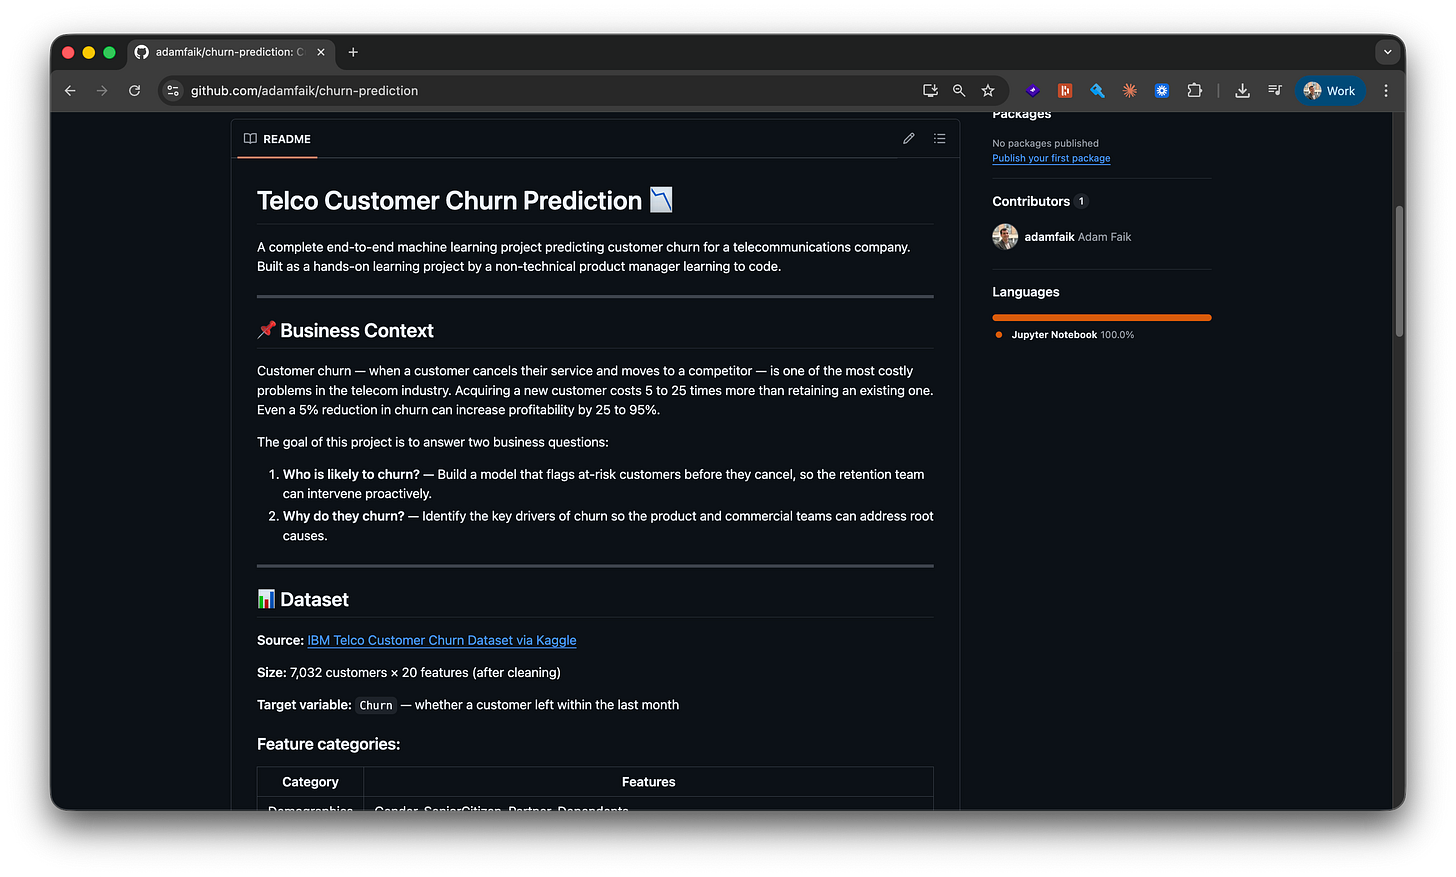
Task: Click the adamfaik contributor avatar
Action: [x=1005, y=236]
